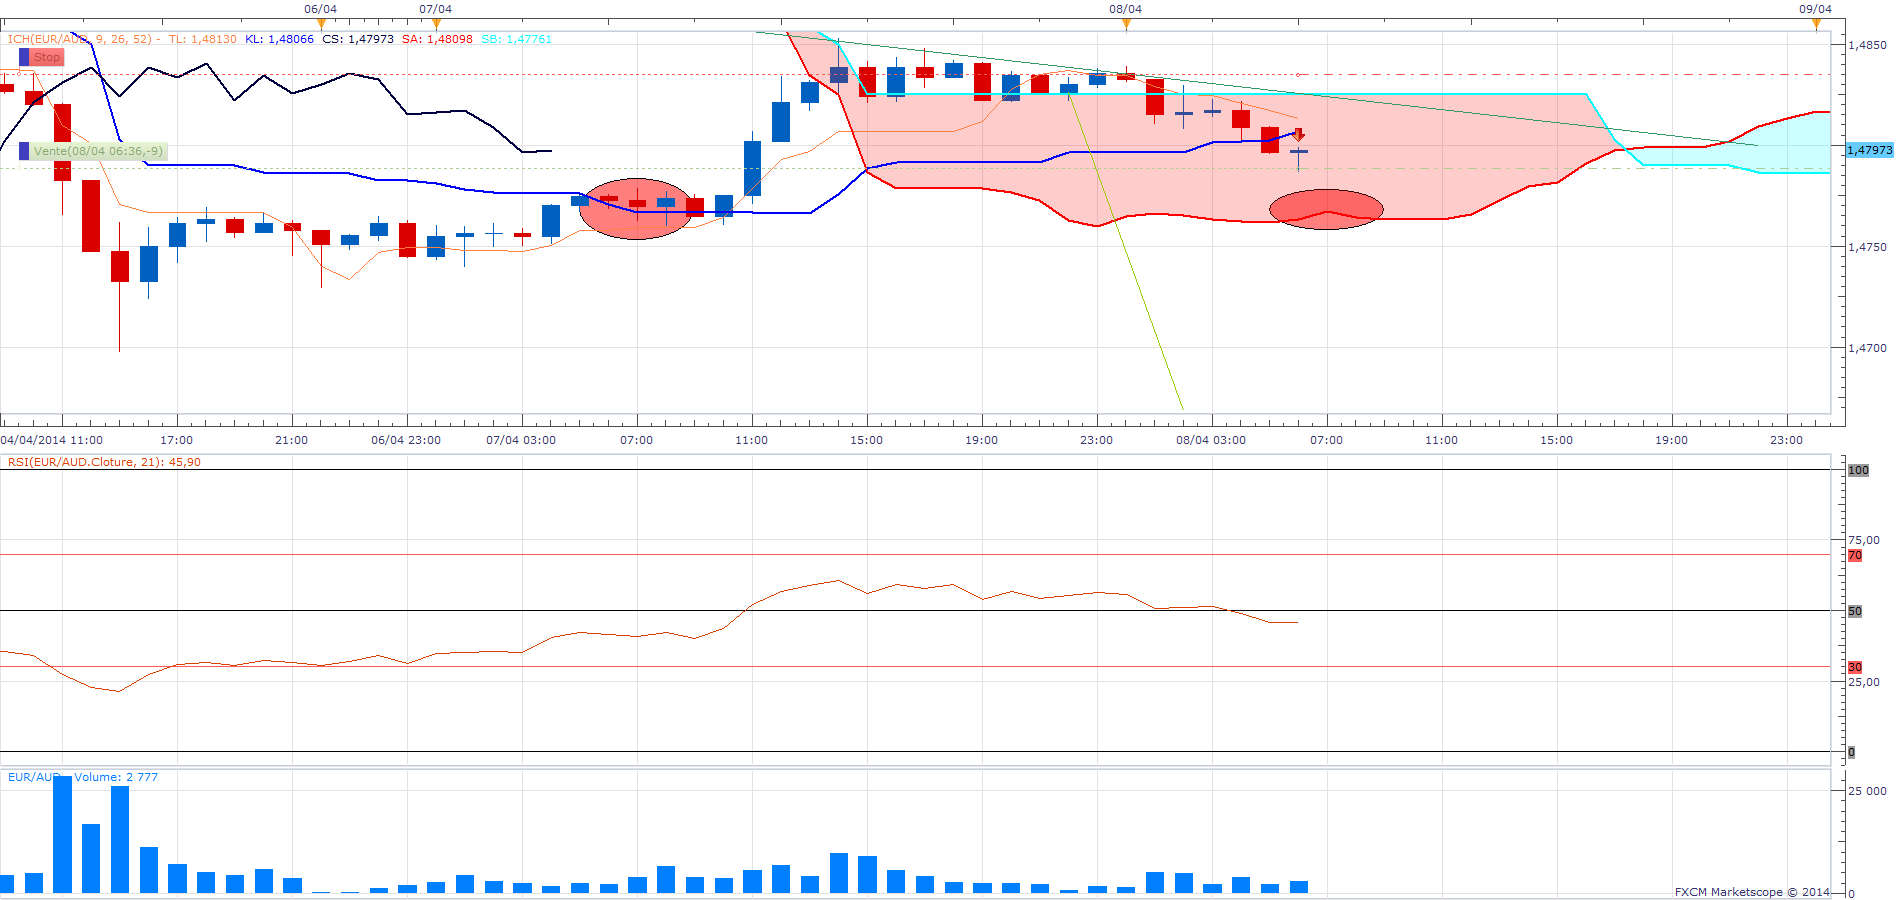Click the red sell arrow on the latest candle
This screenshot has height=900, width=1903.
(1299, 135)
